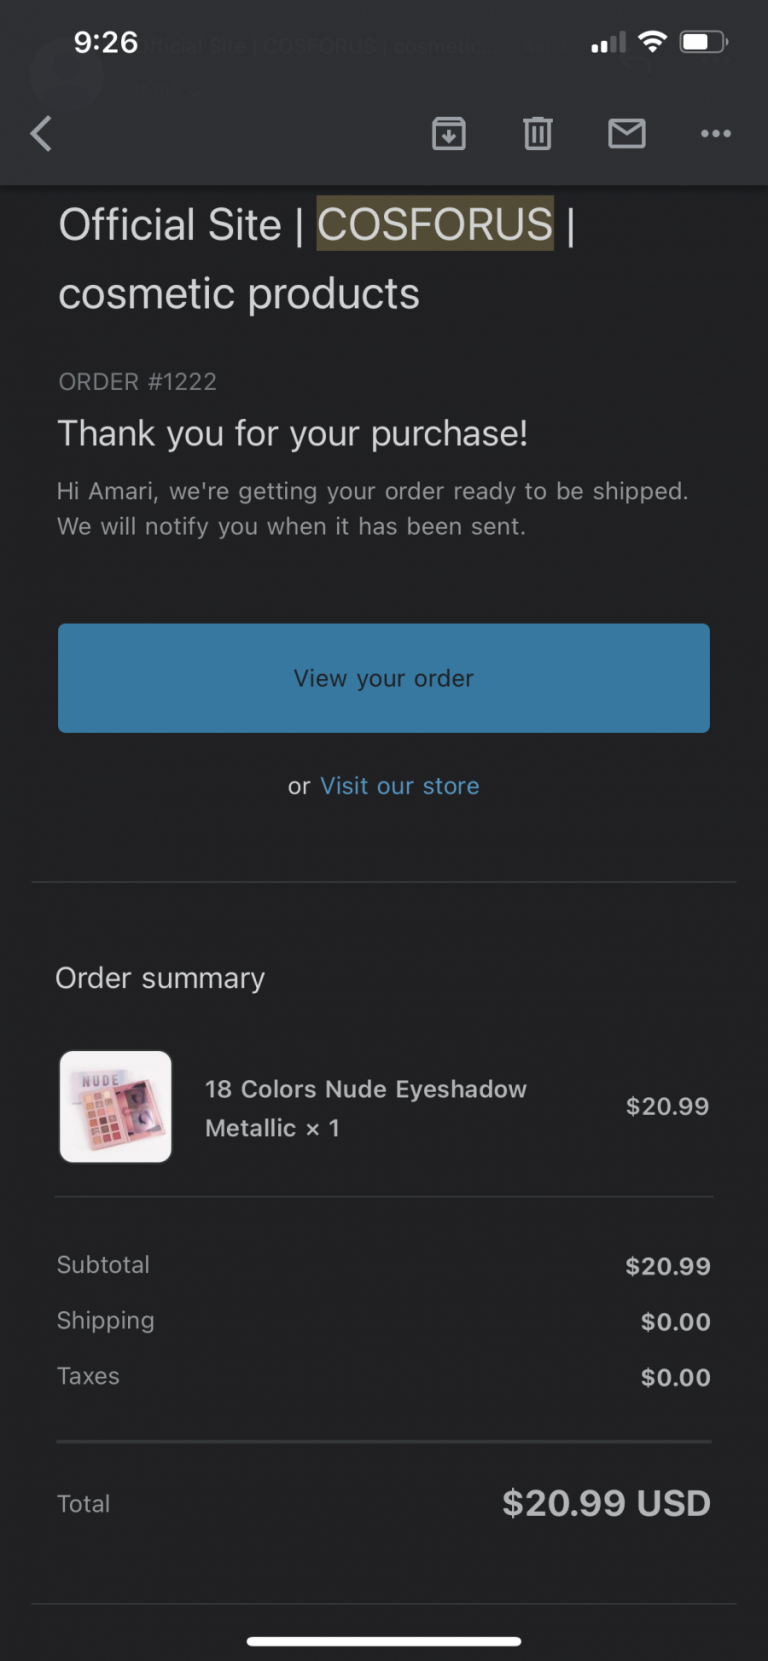Delete the email with the trash icon
The height and width of the screenshot is (1661, 768).
(x=538, y=133)
